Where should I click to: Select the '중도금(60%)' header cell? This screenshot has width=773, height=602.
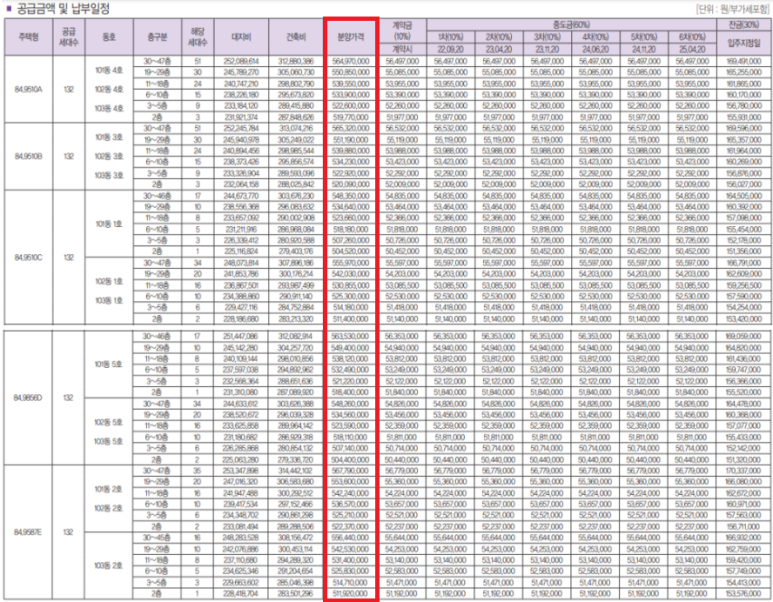pos(571,25)
